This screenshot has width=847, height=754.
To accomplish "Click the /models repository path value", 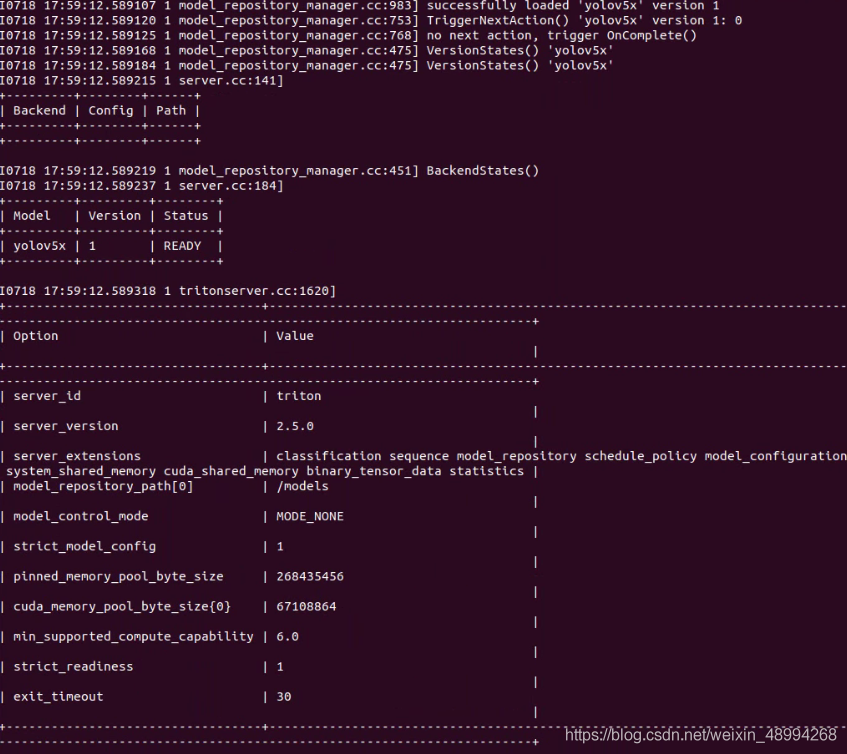I will click(x=302, y=486).
